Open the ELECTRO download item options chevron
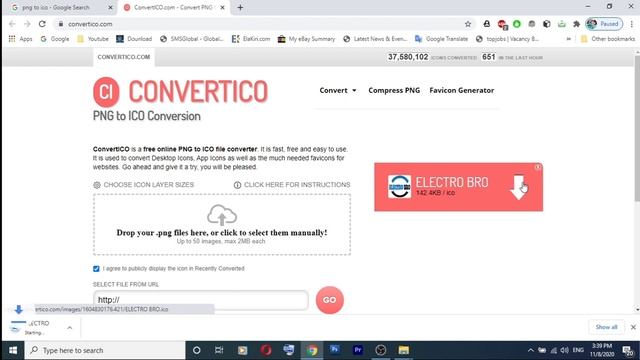The height and width of the screenshot is (360, 640). 70,328
